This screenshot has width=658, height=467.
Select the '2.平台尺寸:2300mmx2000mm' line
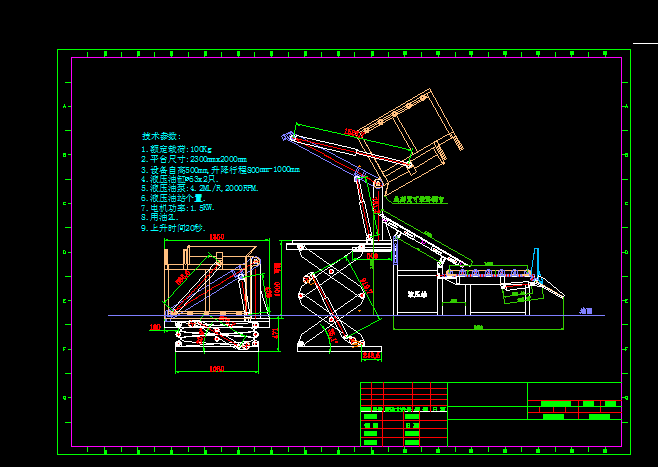[194, 159]
